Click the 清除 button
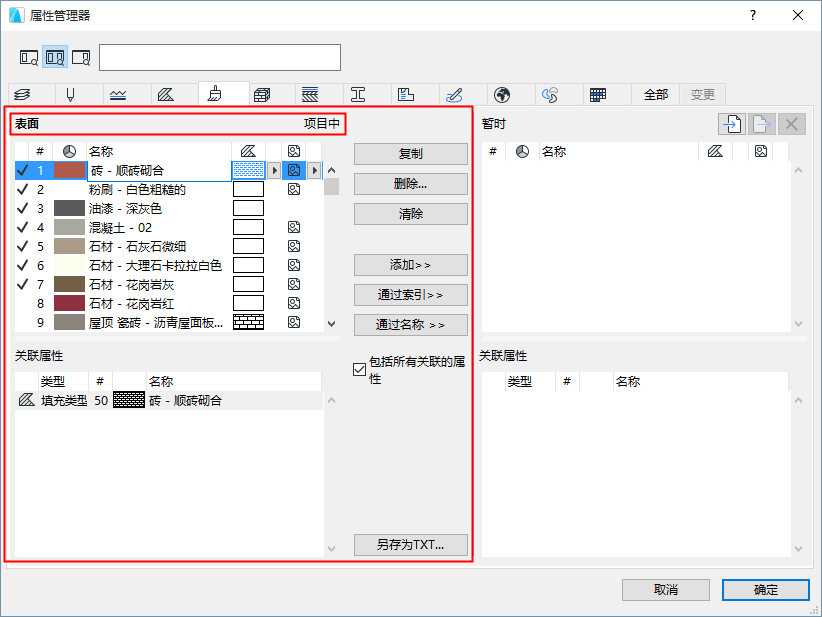The width and height of the screenshot is (822, 617). [410, 214]
